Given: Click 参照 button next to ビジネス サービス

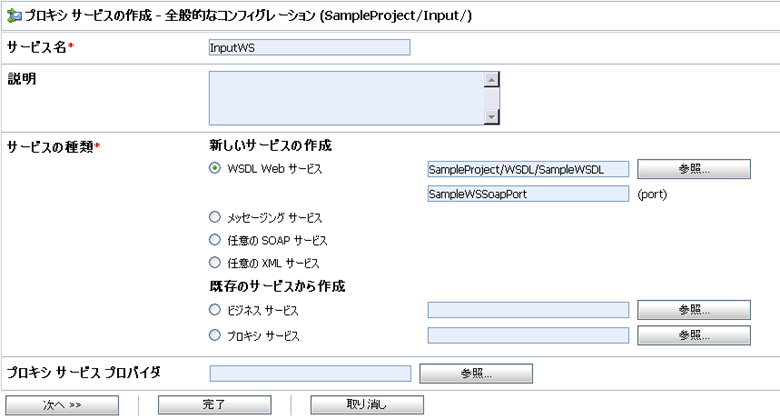Looking at the screenshot, I should click(x=694, y=310).
